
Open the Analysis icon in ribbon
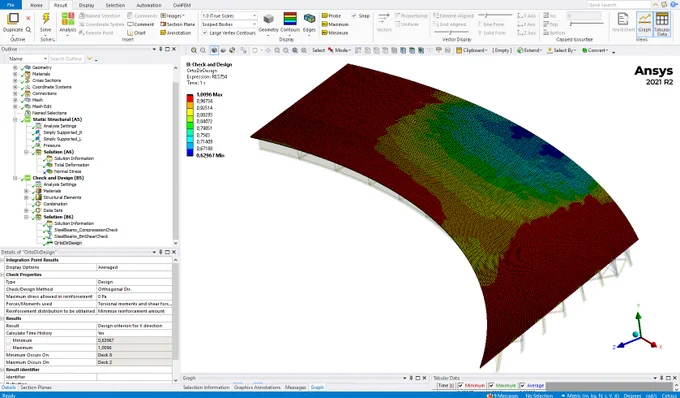coord(68,19)
